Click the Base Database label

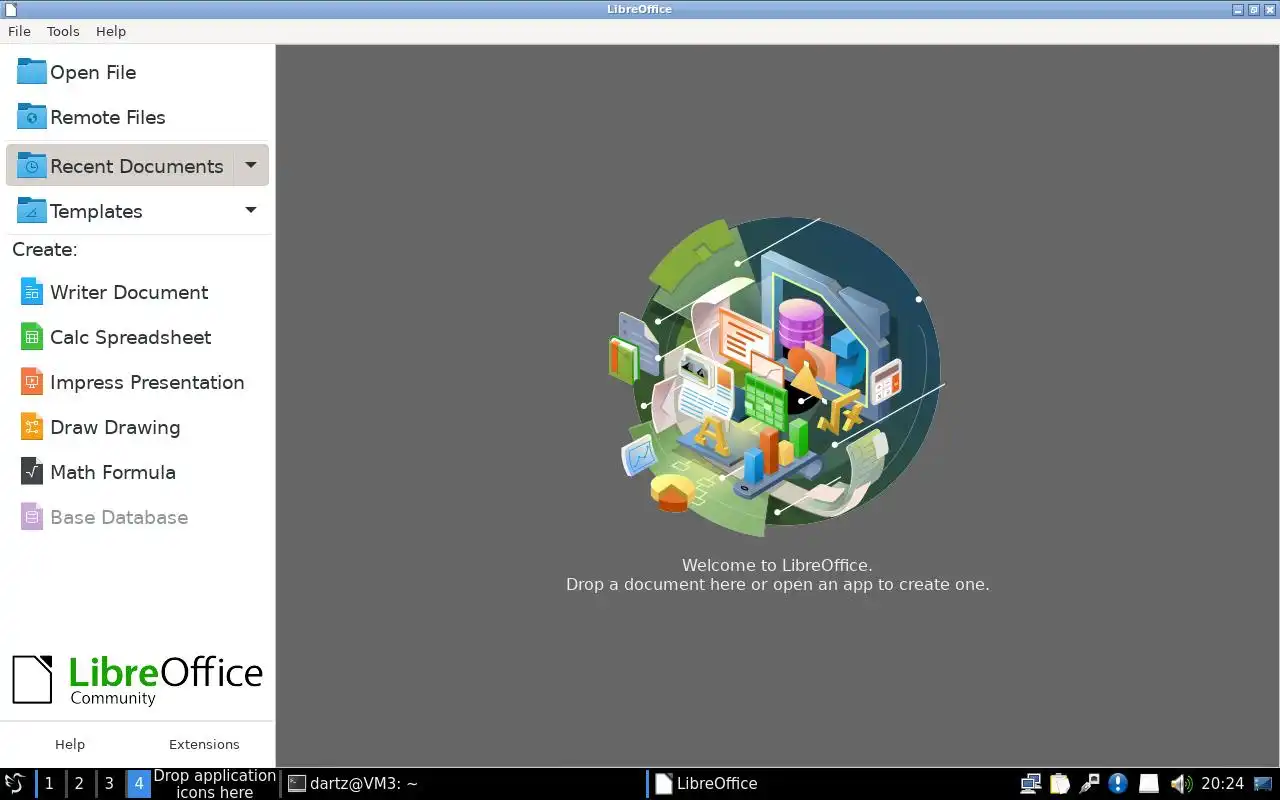[x=119, y=517]
